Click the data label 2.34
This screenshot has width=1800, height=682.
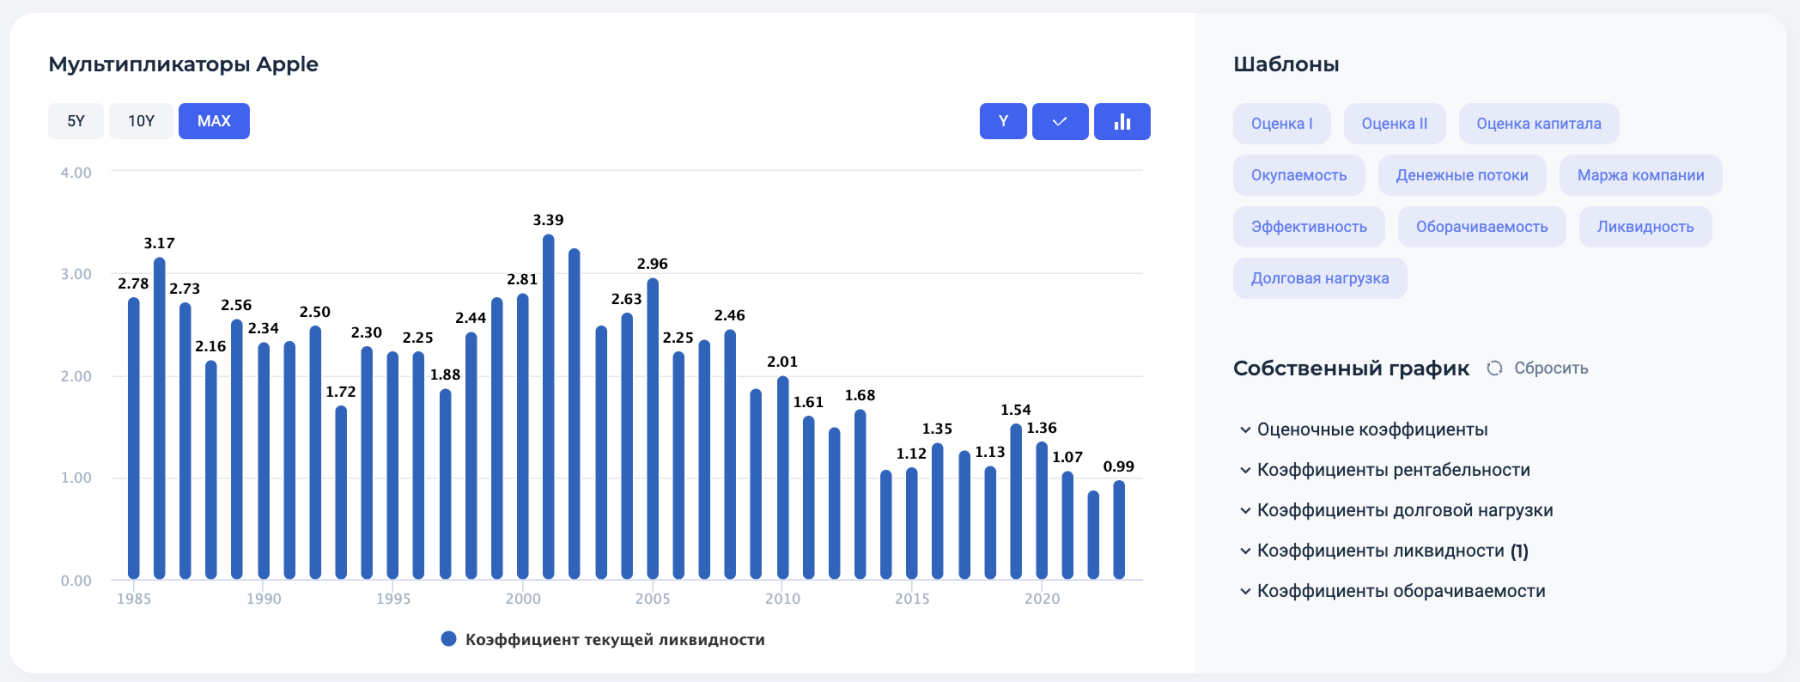point(263,328)
